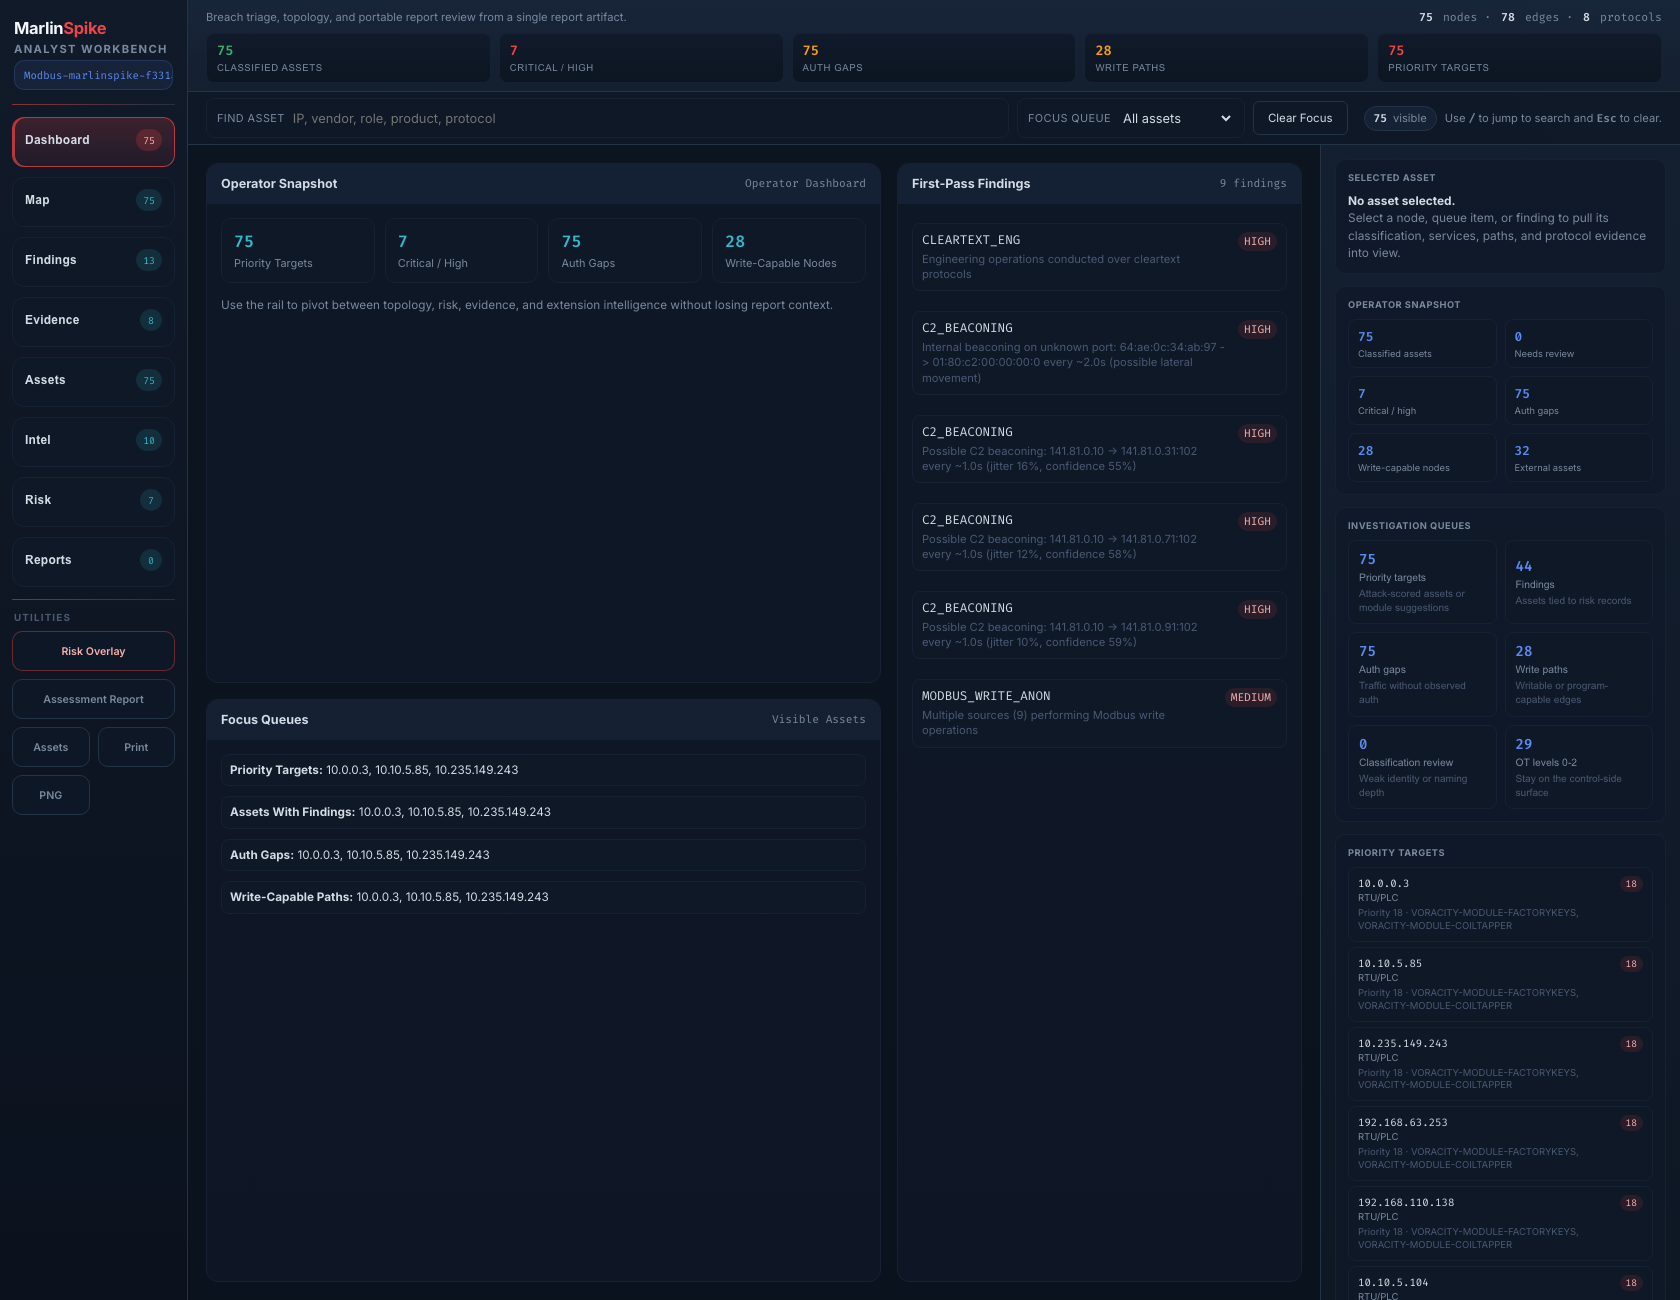Open the Focus Queue dropdown
The height and width of the screenshot is (1300, 1680).
pos(1178,117)
